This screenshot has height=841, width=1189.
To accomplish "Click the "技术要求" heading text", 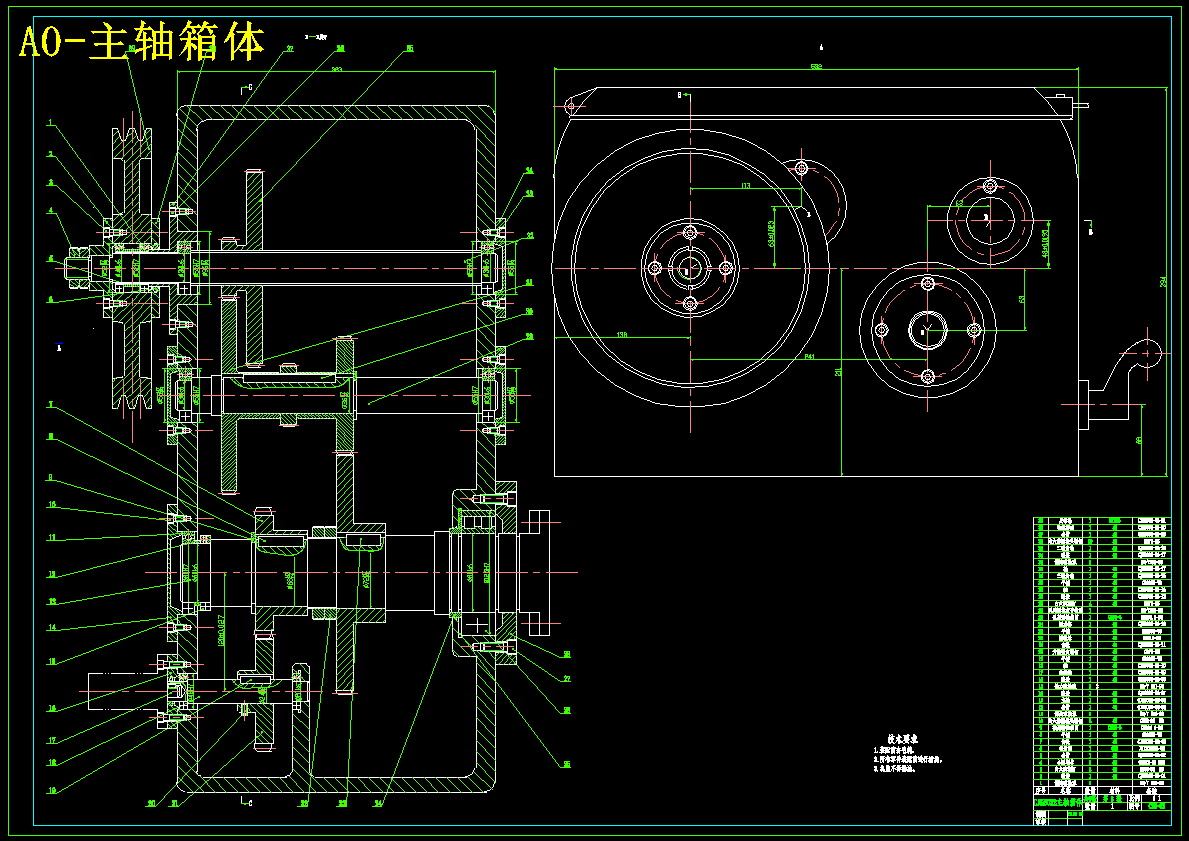I will tap(902, 739).
